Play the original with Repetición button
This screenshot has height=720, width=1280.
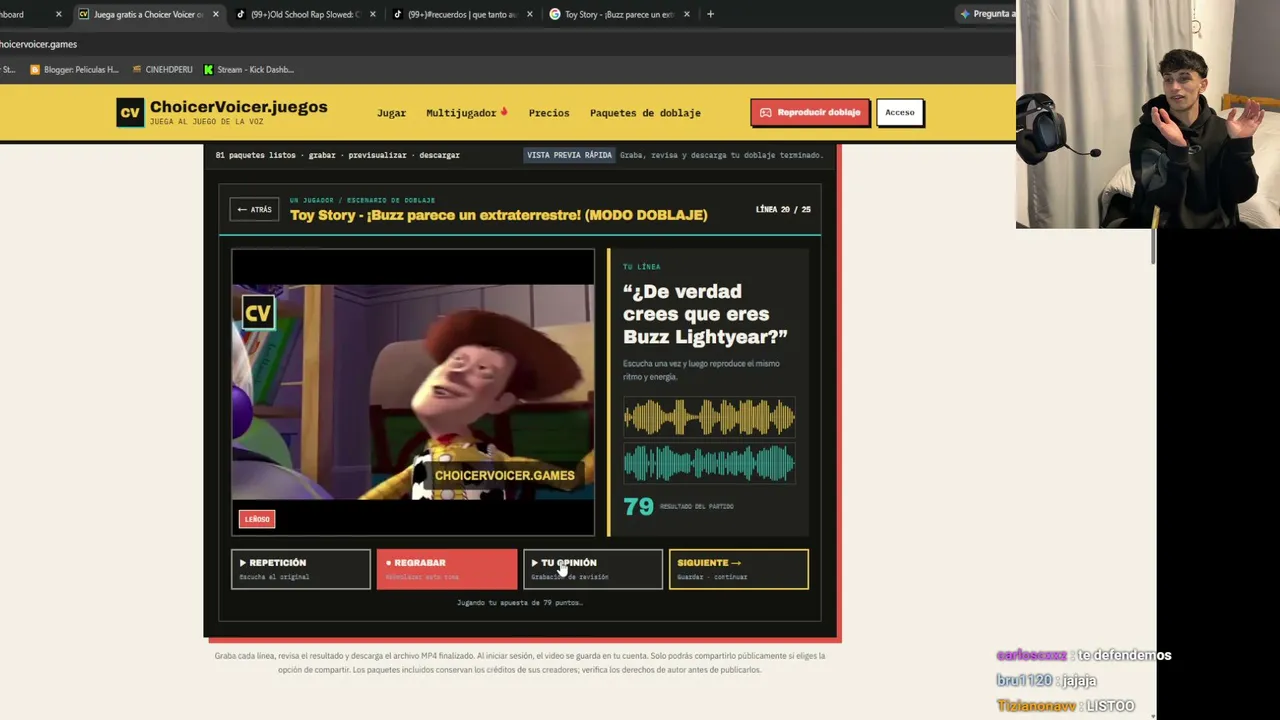301,569
